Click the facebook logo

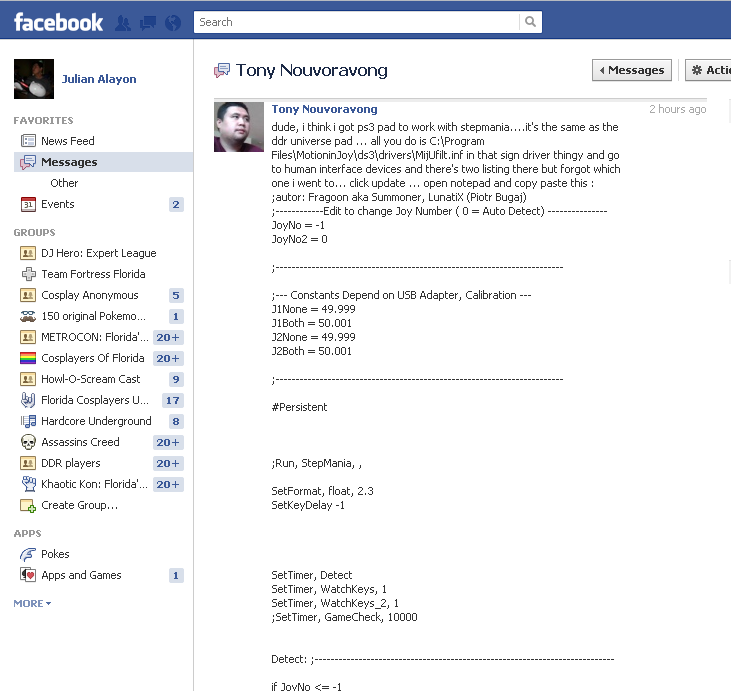tap(58, 22)
